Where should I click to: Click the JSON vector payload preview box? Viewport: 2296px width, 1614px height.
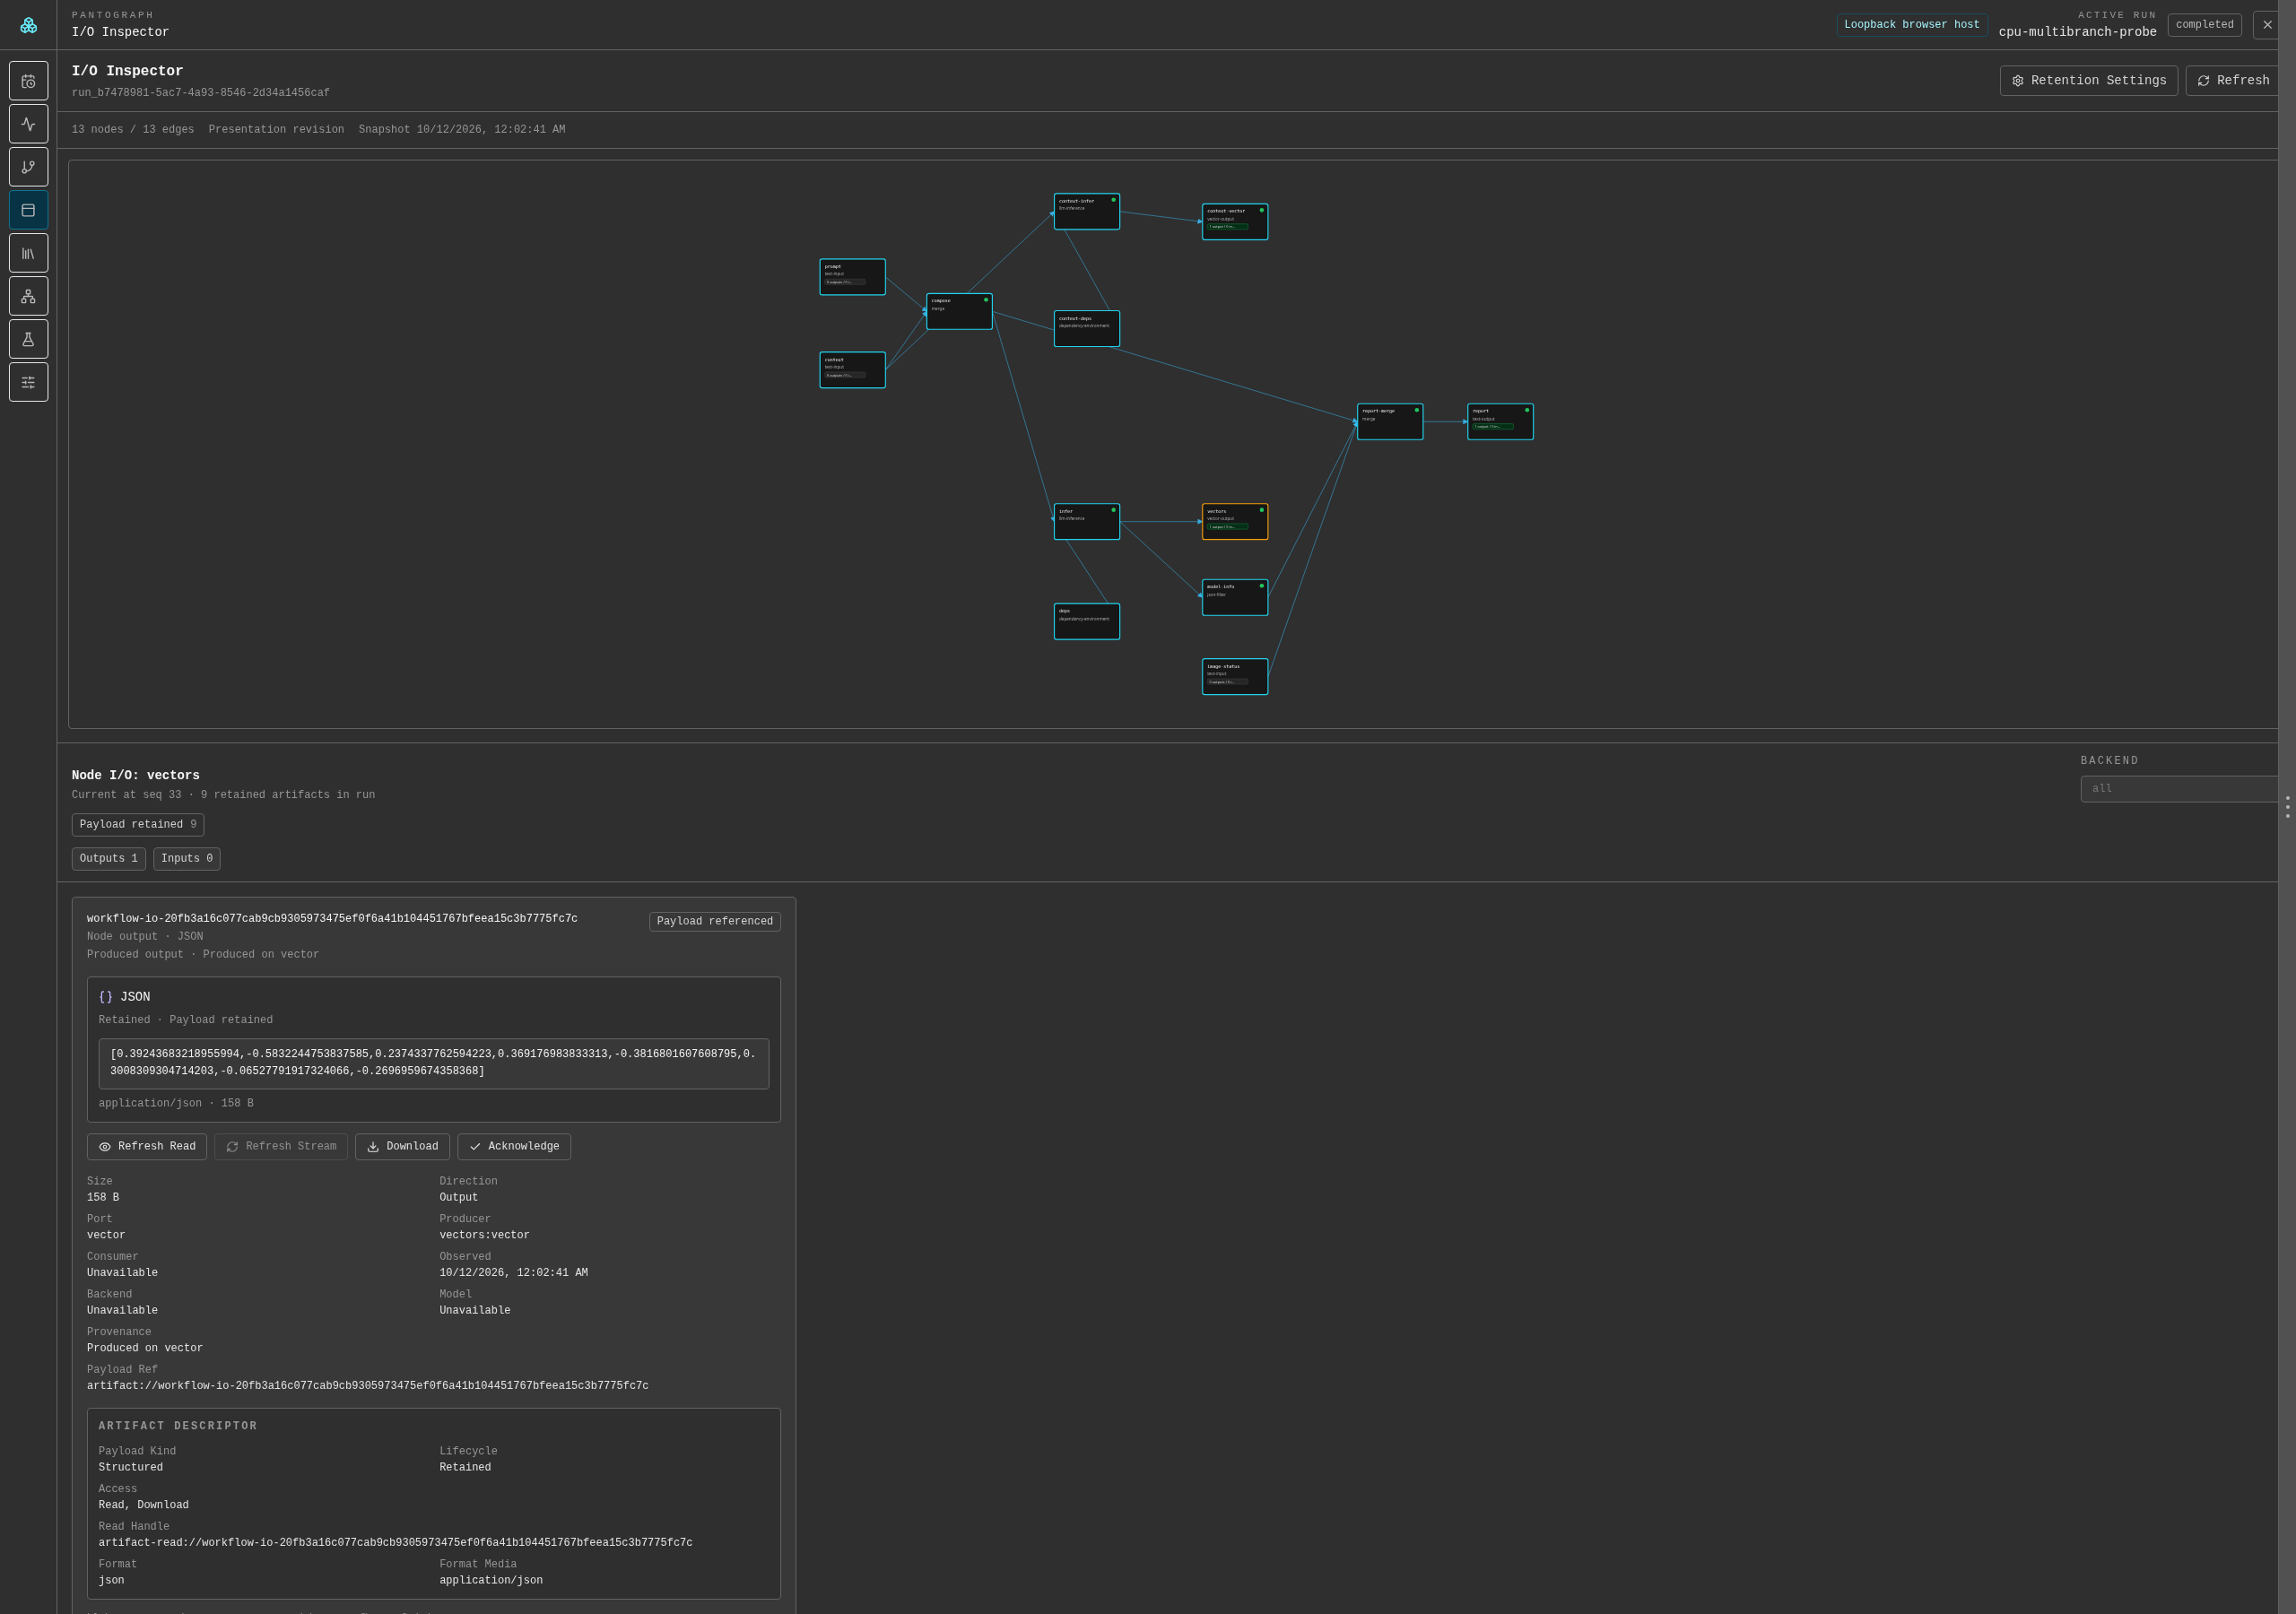pos(434,1064)
